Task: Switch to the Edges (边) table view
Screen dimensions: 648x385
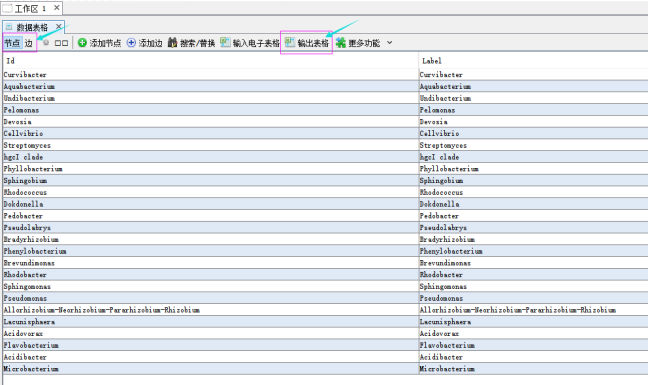Action: (29, 43)
